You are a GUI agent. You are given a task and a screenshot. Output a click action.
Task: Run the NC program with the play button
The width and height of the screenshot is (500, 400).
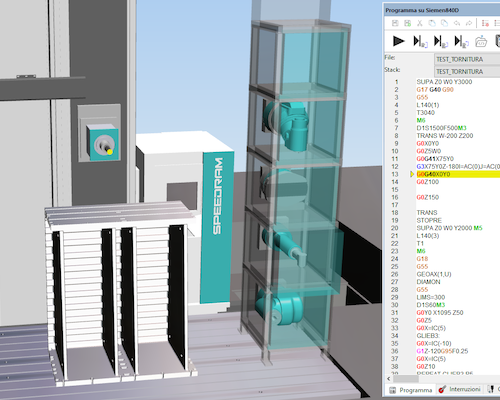coord(398,41)
